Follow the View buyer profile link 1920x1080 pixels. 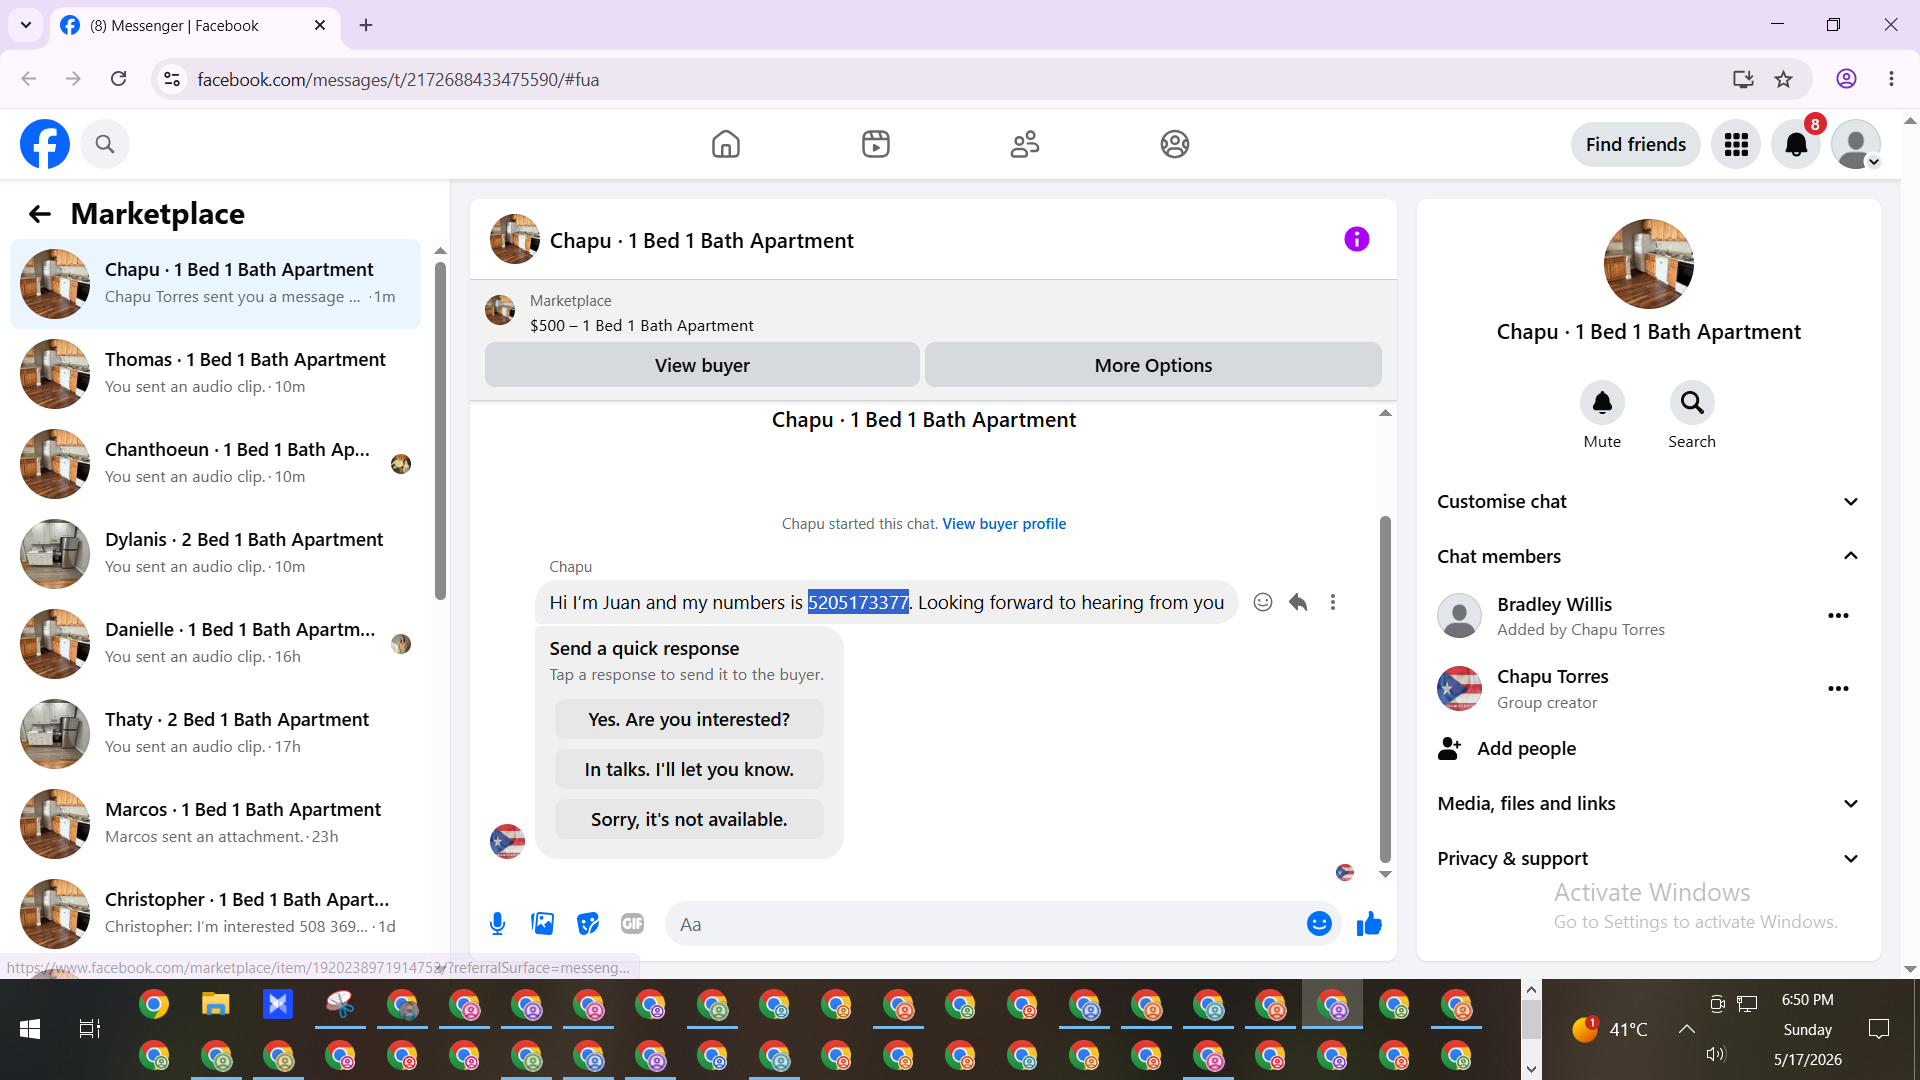tap(1004, 524)
